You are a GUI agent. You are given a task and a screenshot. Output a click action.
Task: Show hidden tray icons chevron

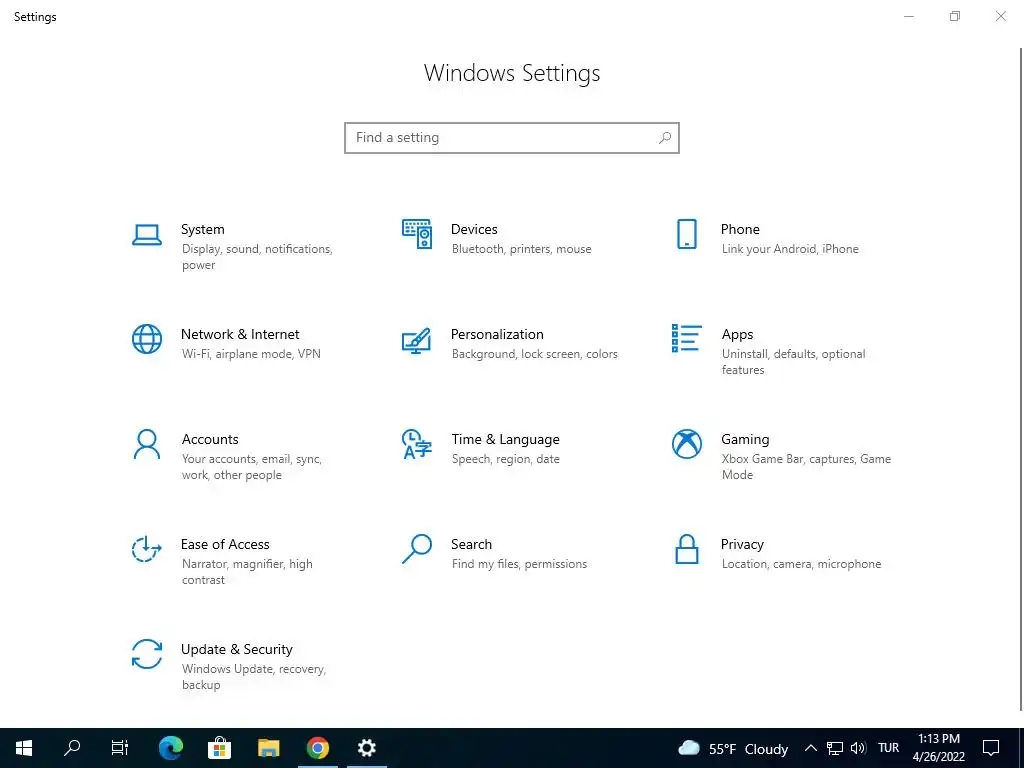pyautogui.click(x=810, y=748)
